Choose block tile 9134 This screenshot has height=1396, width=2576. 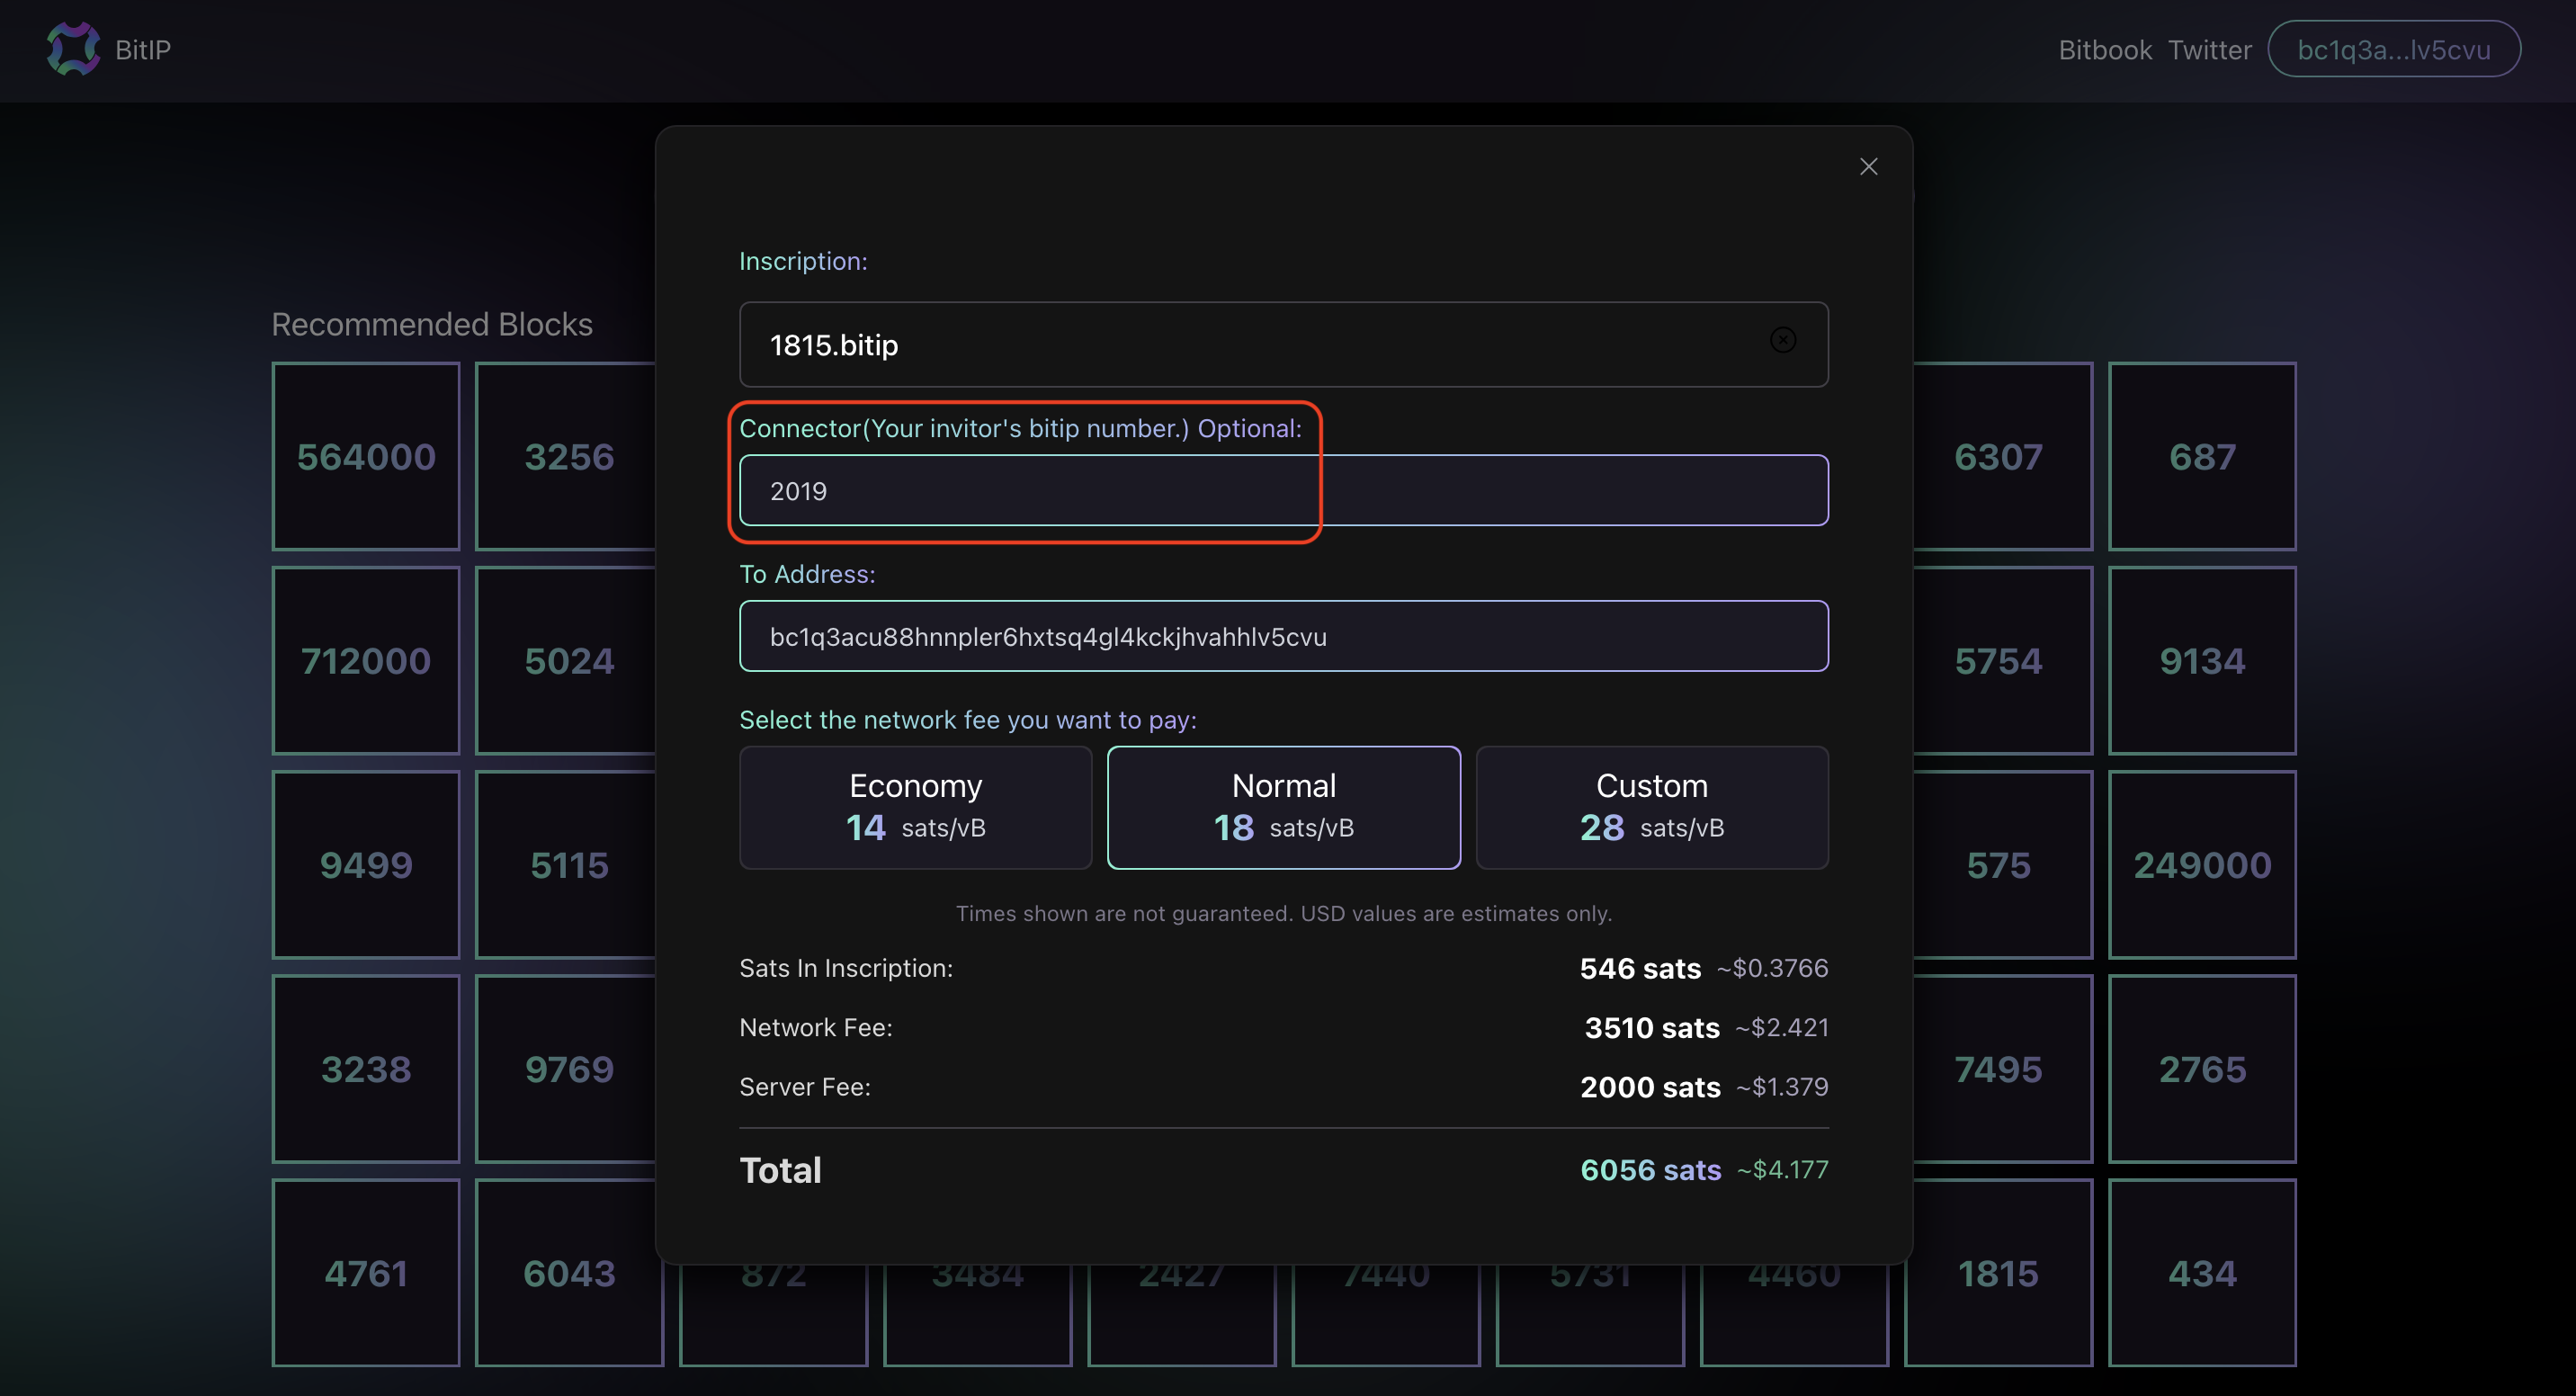(2202, 661)
